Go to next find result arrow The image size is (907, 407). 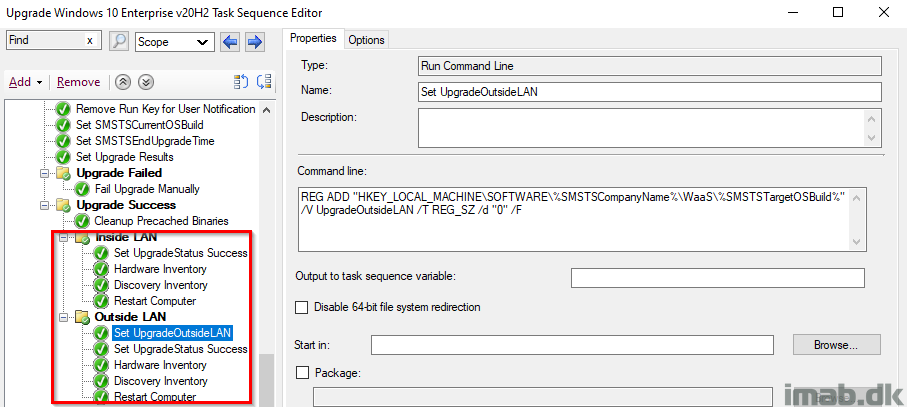tap(255, 42)
